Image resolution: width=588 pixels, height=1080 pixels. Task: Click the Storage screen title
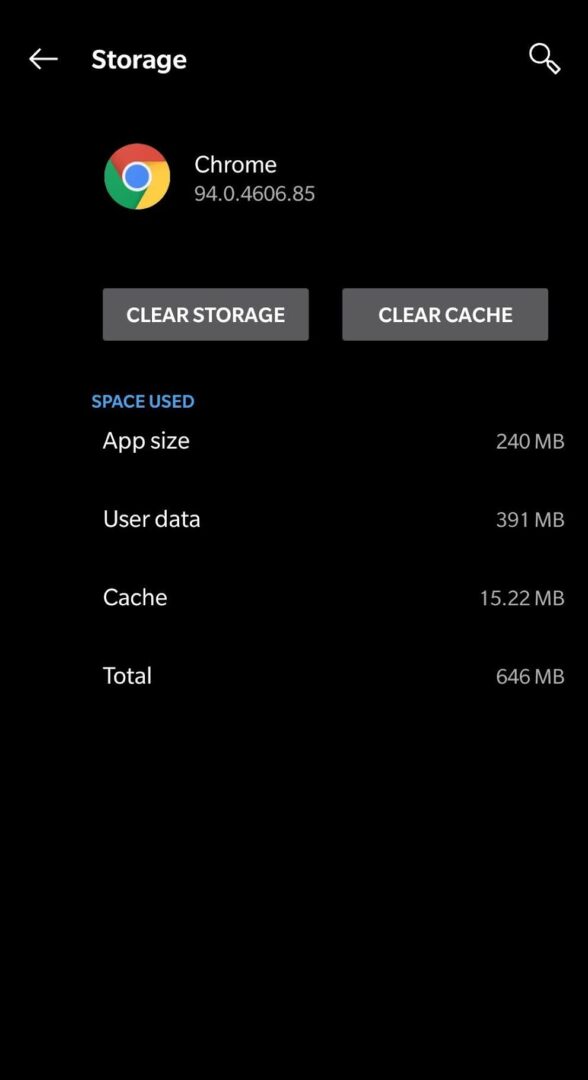(x=139, y=59)
